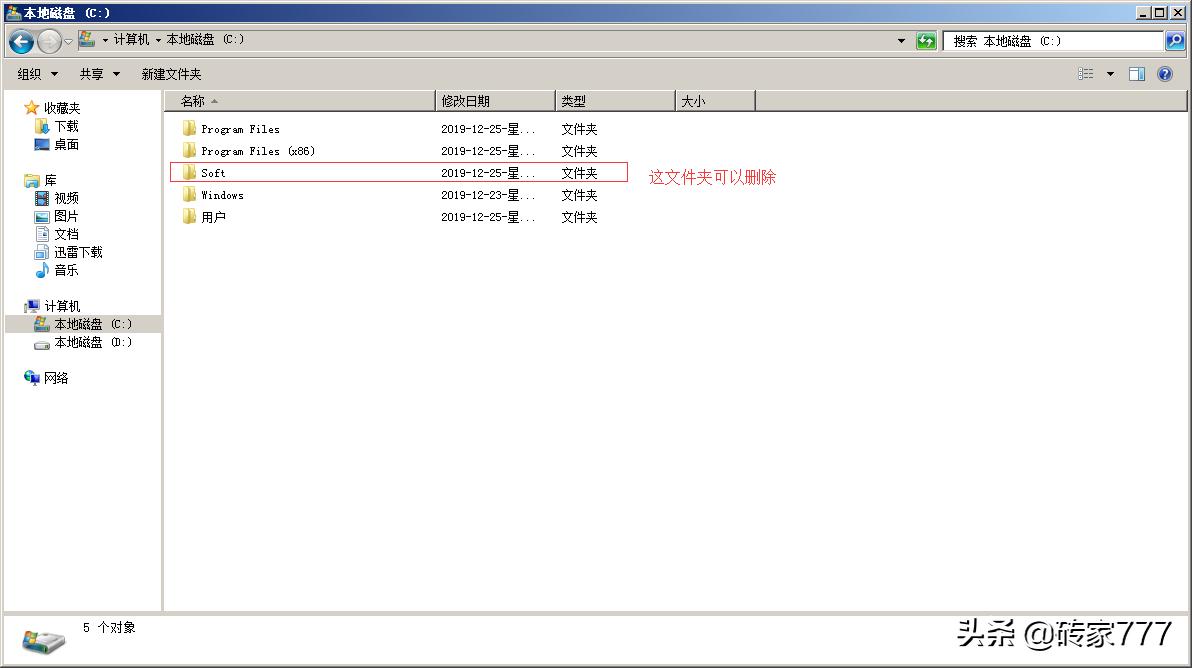Sort by the 类型 column header

pyautogui.click(x=616, y=101)
